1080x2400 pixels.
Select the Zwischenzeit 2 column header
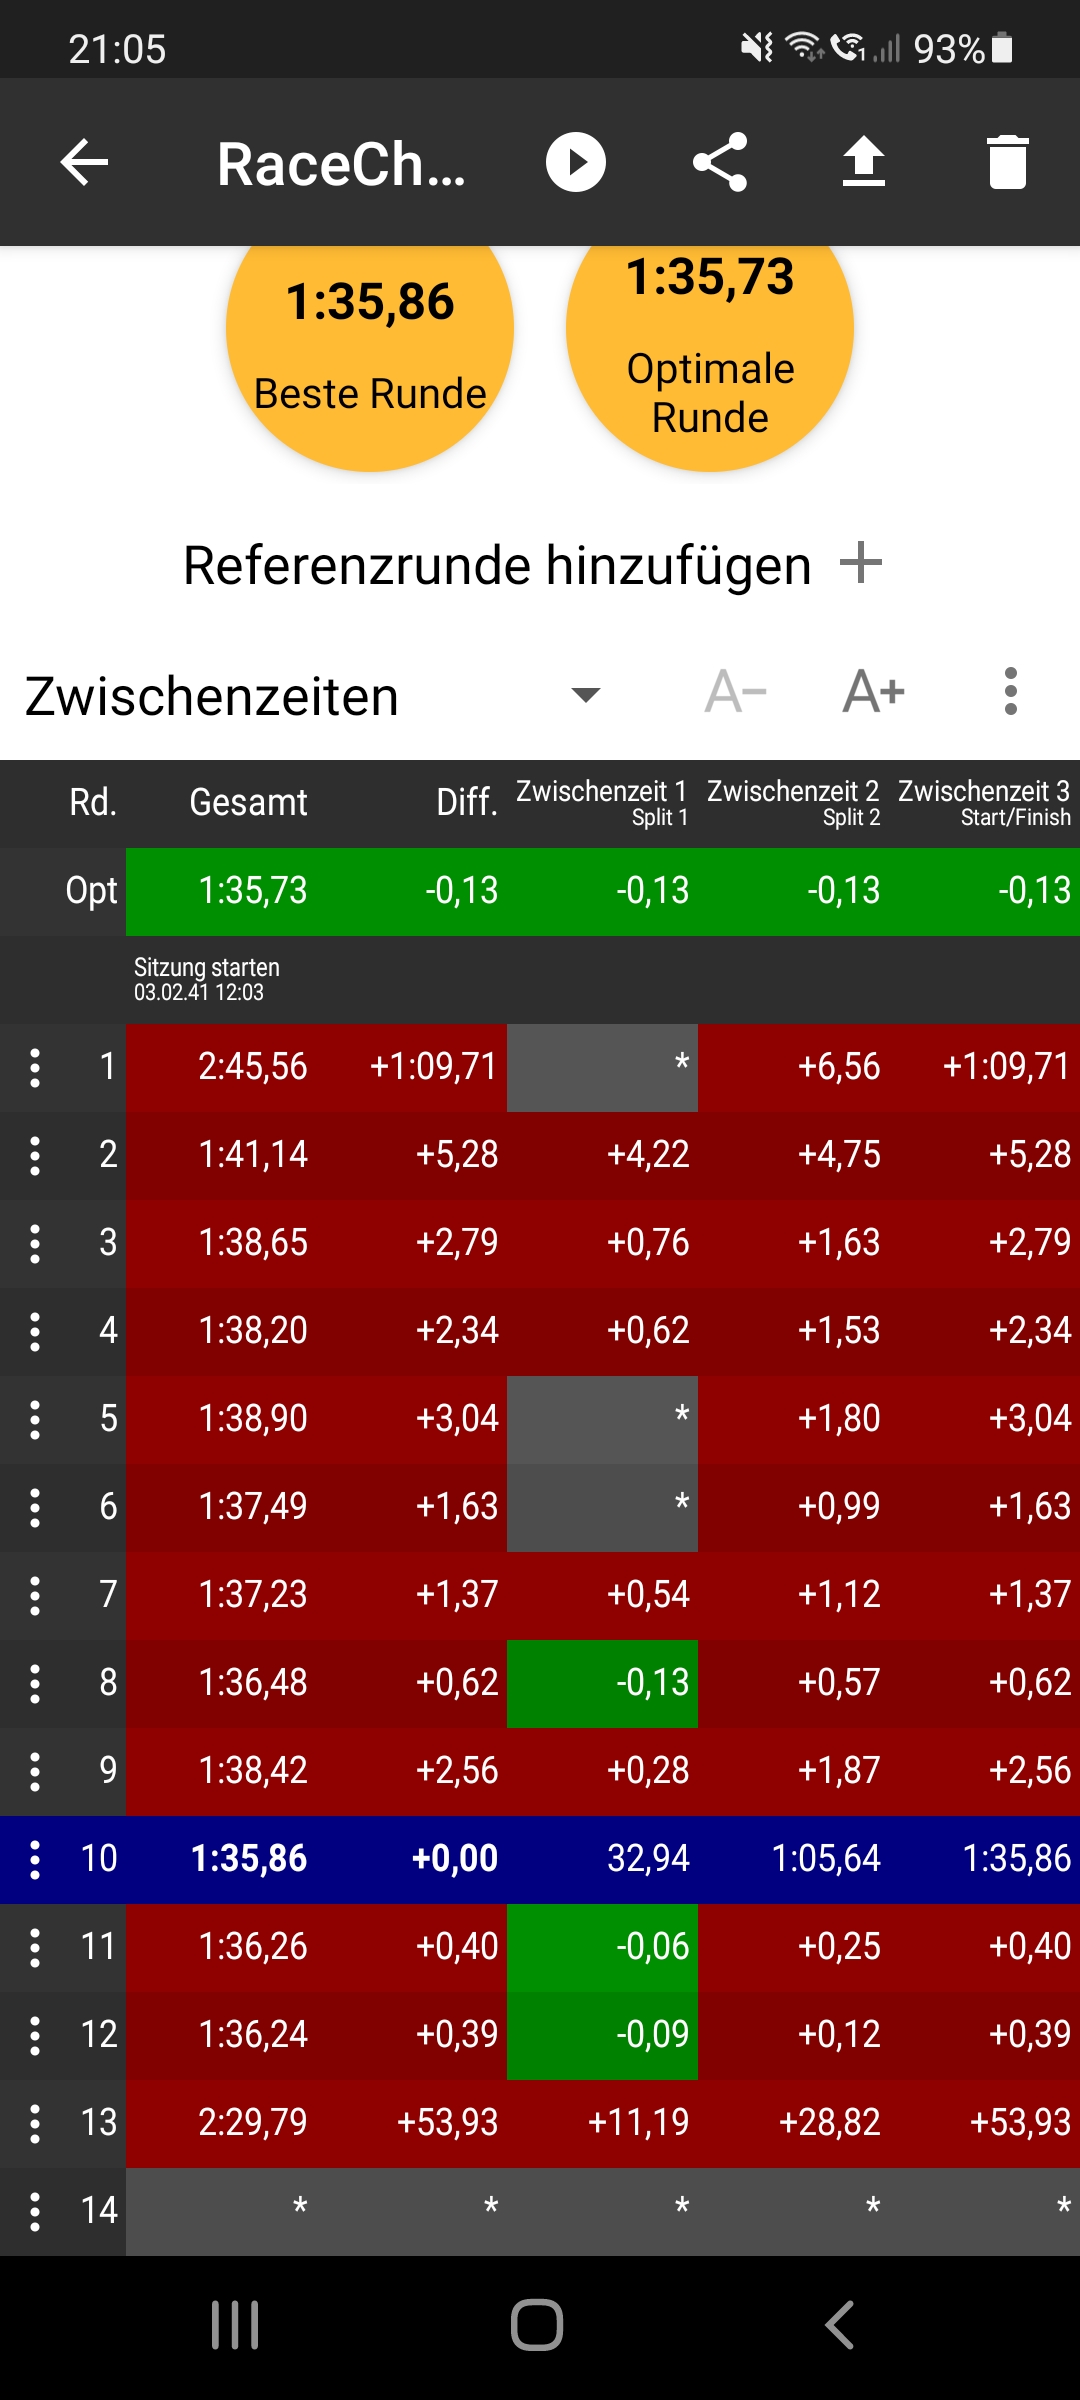(793, 803)
